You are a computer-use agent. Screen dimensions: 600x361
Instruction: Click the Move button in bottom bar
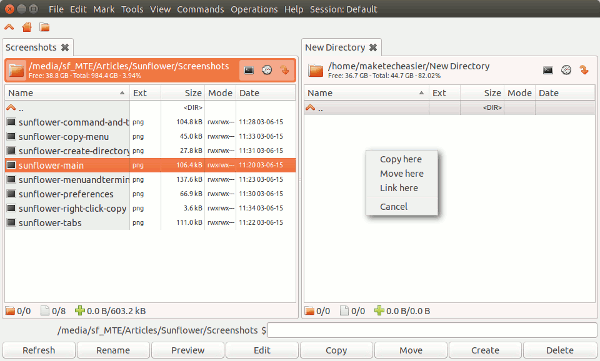(411, 350)
